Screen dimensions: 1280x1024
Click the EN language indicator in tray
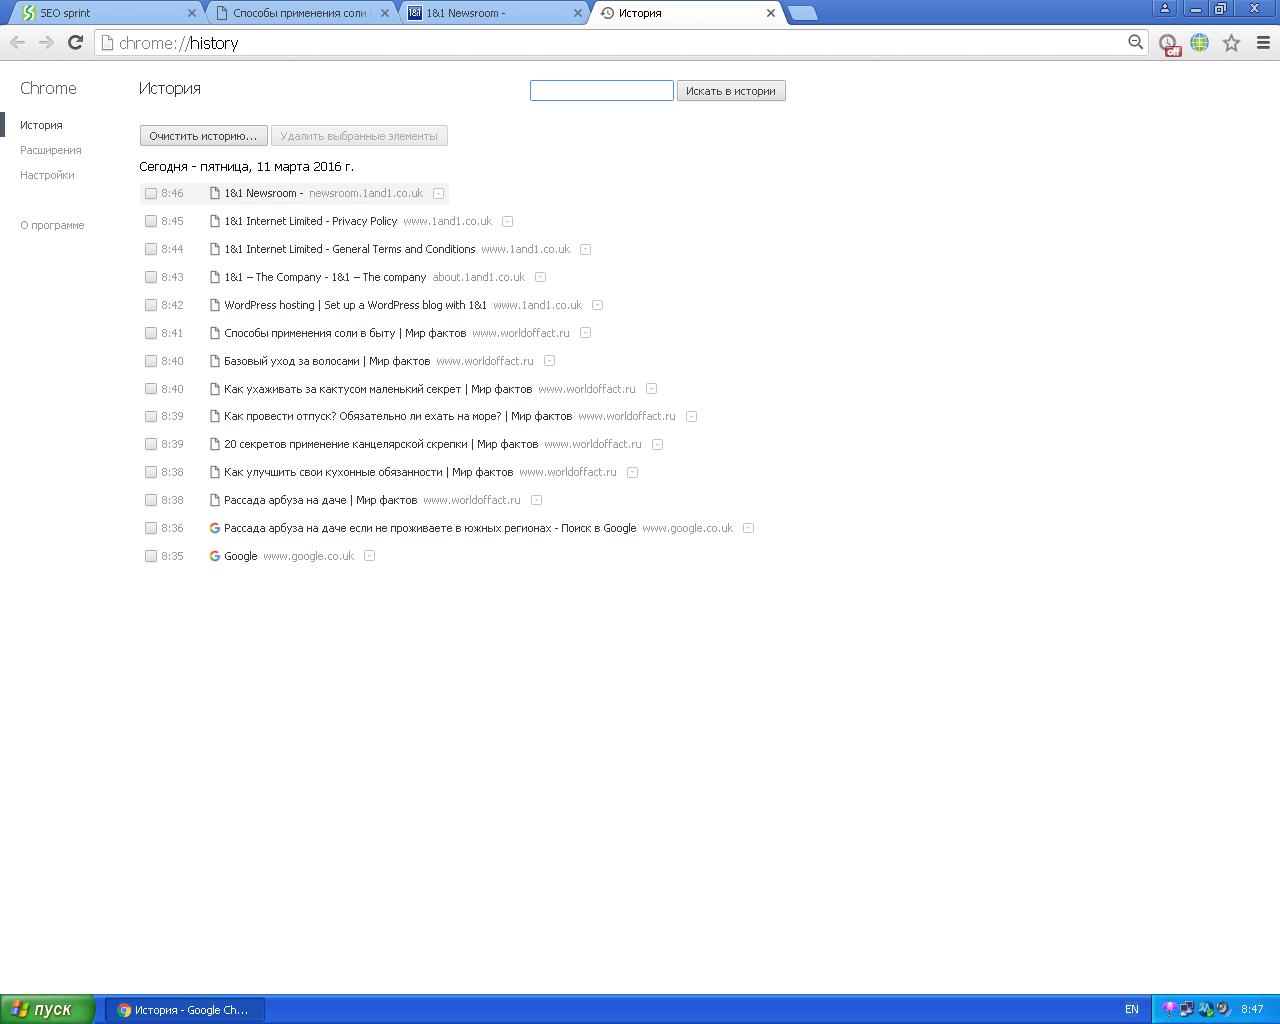[1132, 1009]
